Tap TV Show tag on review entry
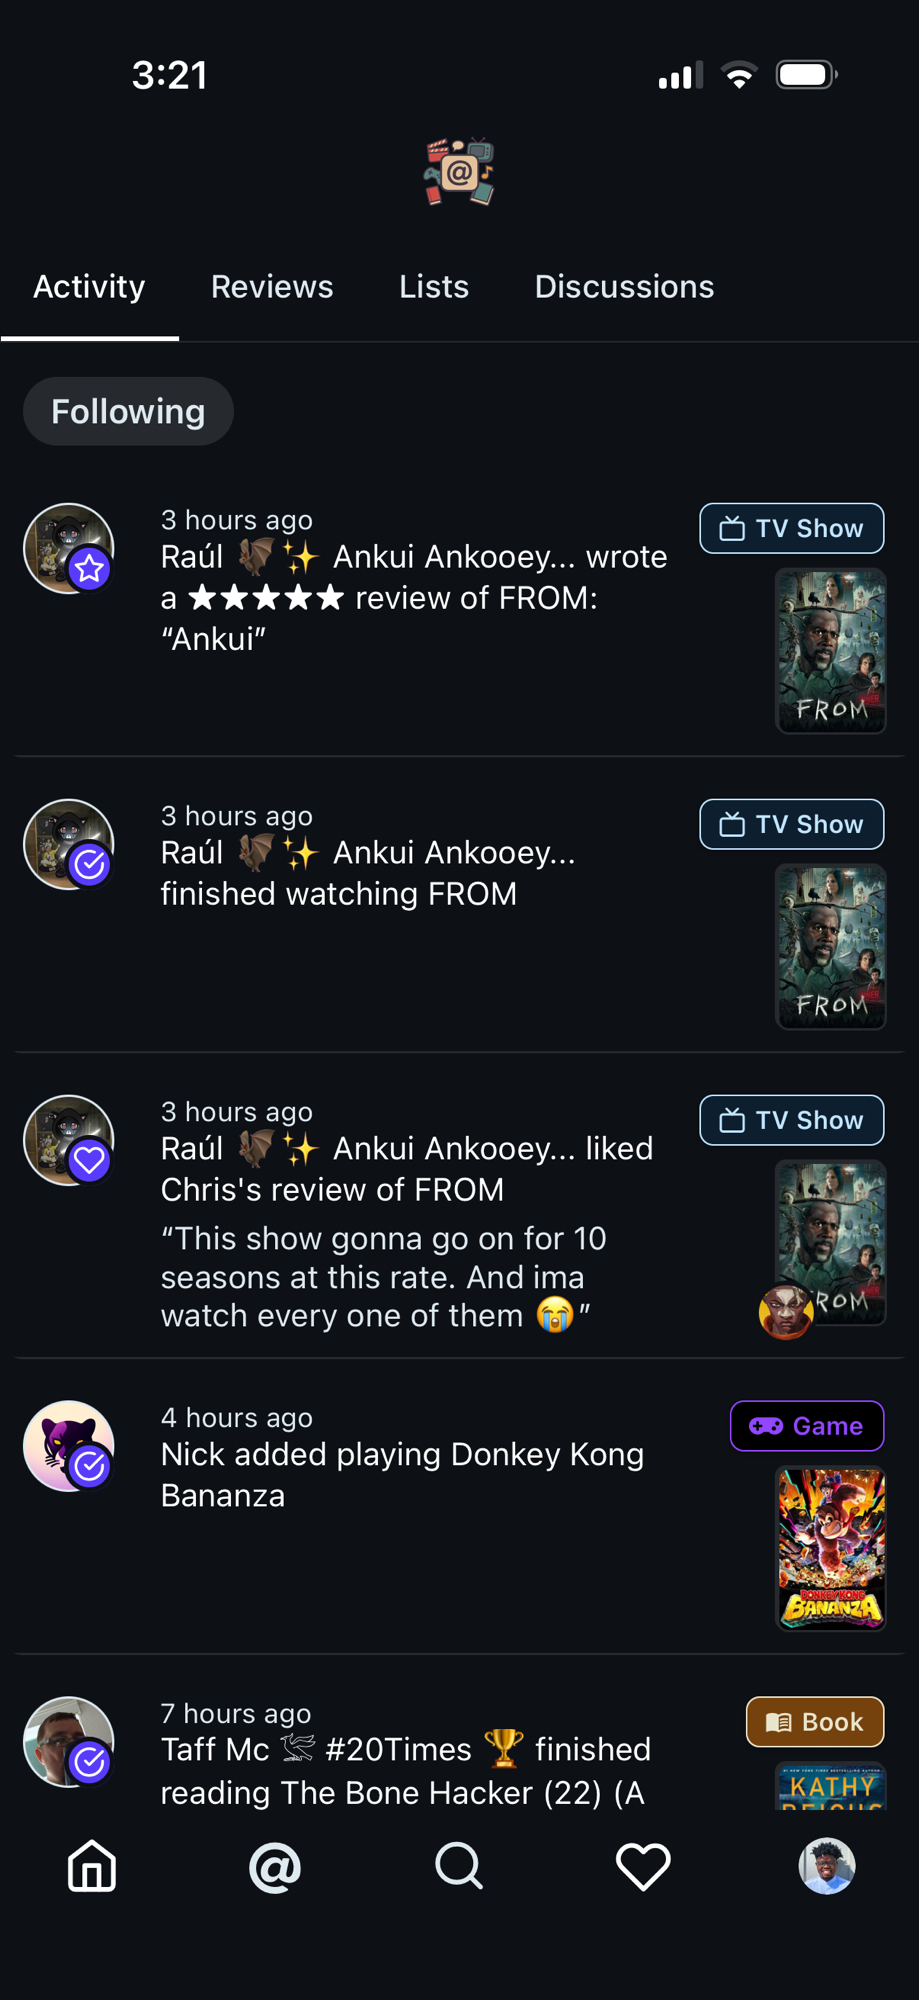Image resolution: width=919 pixels, height=2000 pixels. [792, 528]
